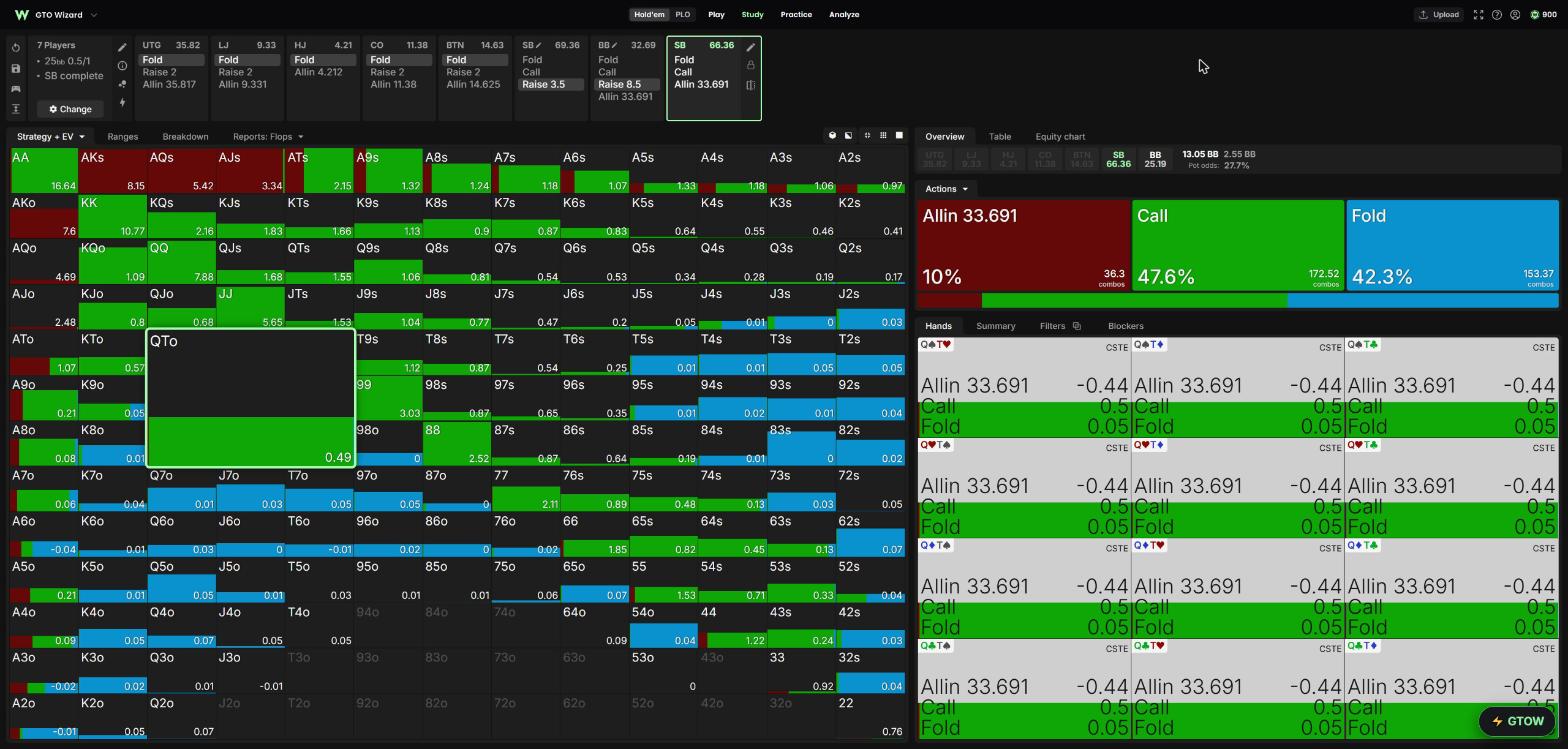
Task: Select the BB 25.19 player chip in Overview
Action: (x=1155, y=159)
